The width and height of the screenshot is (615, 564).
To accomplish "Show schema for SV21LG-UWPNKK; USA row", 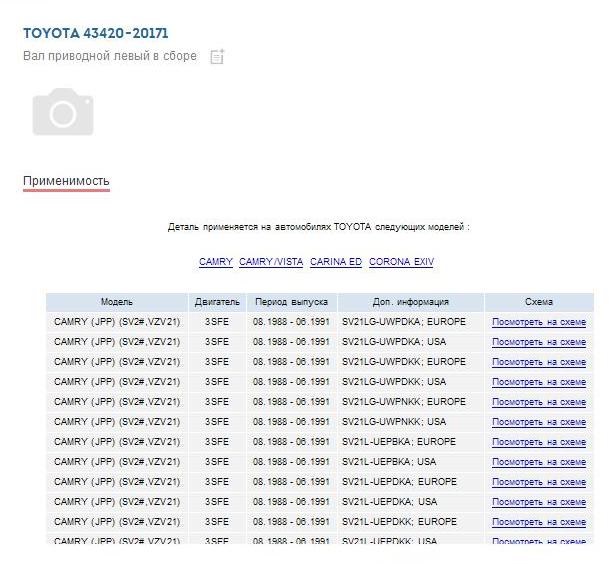I will [x=538, y=422].
